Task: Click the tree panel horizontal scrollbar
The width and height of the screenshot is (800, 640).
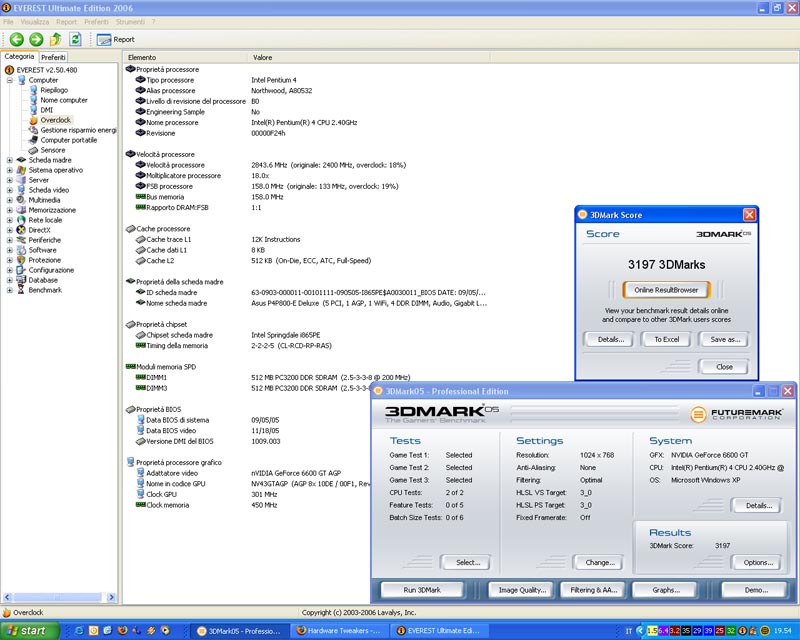Action: (60, 597)
